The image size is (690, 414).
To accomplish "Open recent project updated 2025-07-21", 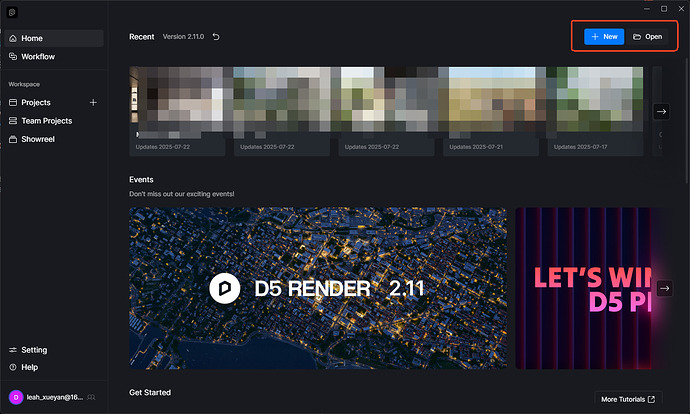I will tap(491, 111).
